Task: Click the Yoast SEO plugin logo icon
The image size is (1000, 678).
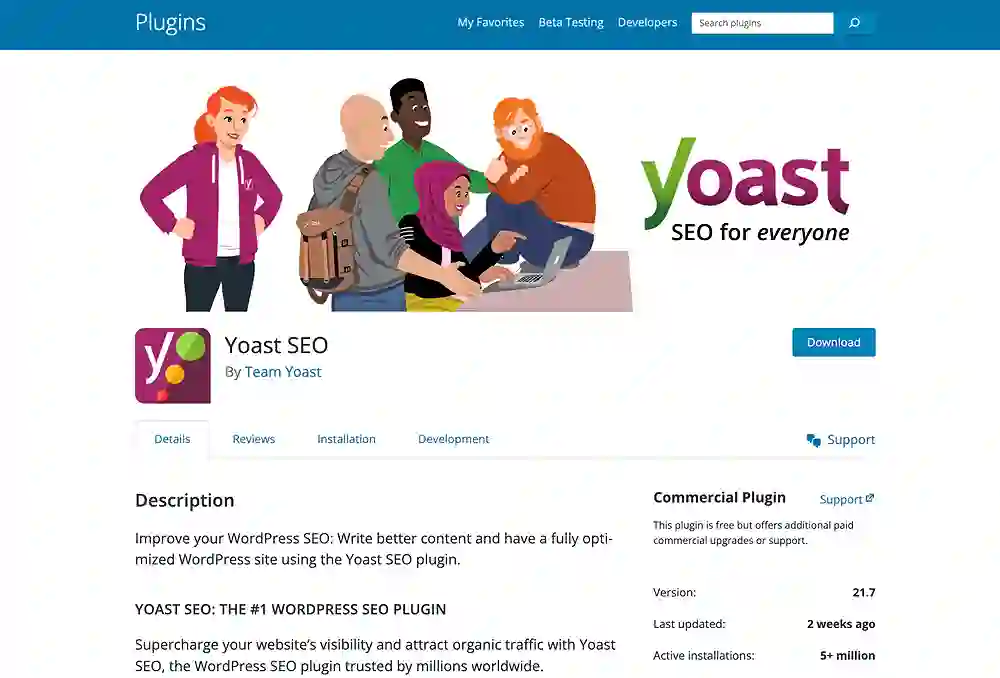Action: pyautogui.click(x=173, y=365)
